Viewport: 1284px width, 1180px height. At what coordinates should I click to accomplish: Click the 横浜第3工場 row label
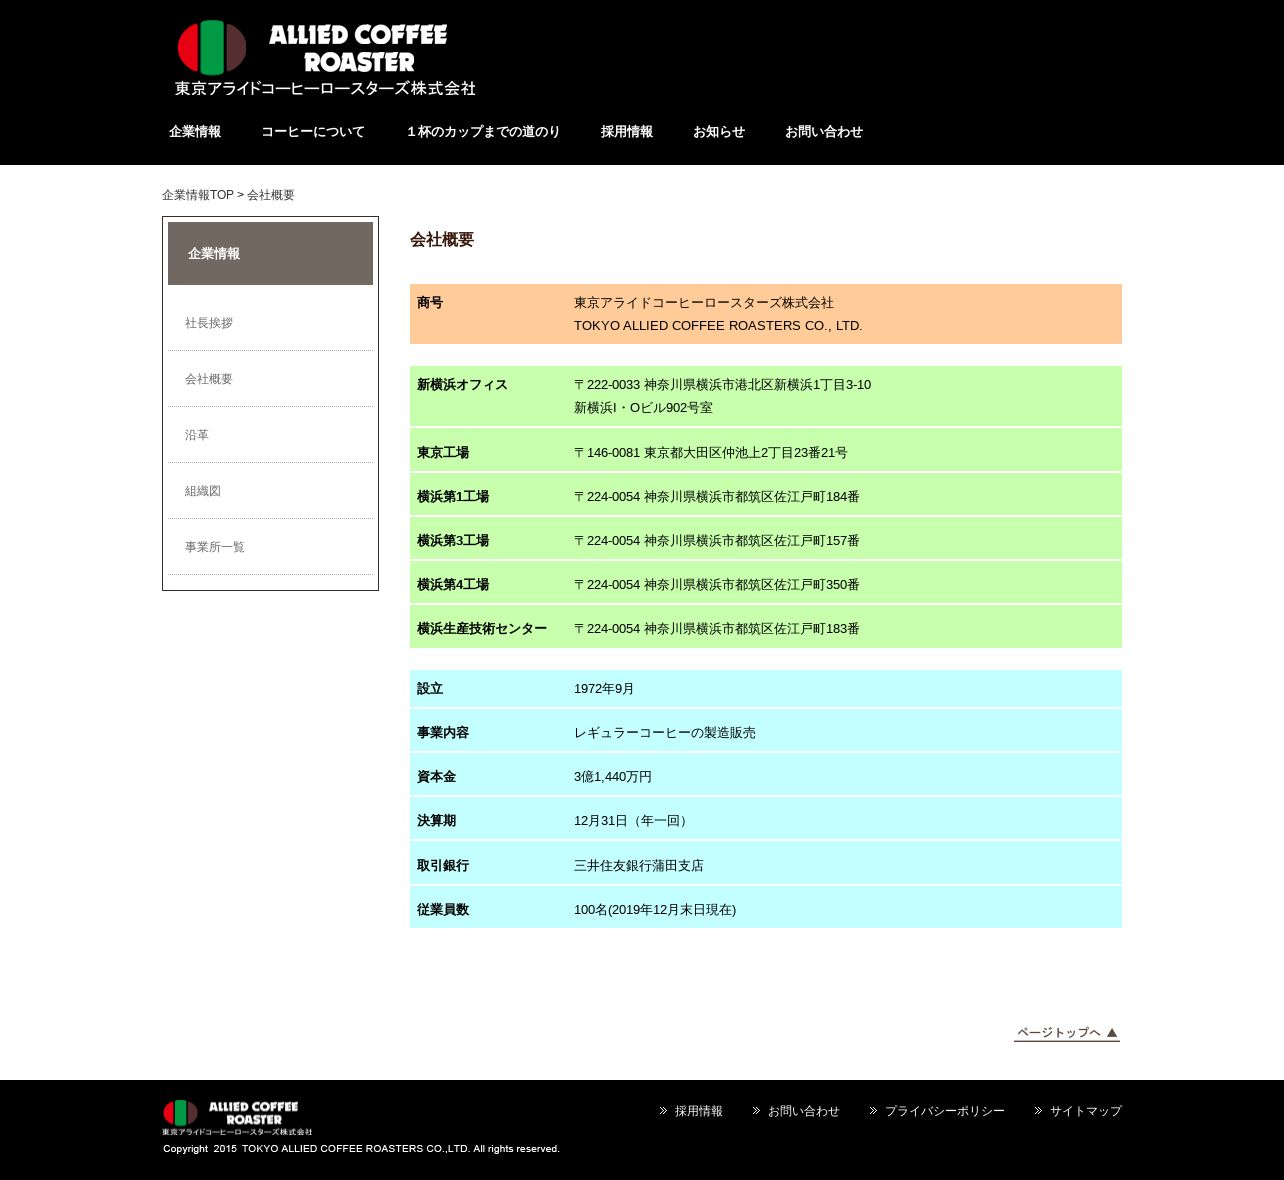coord(453,541)
